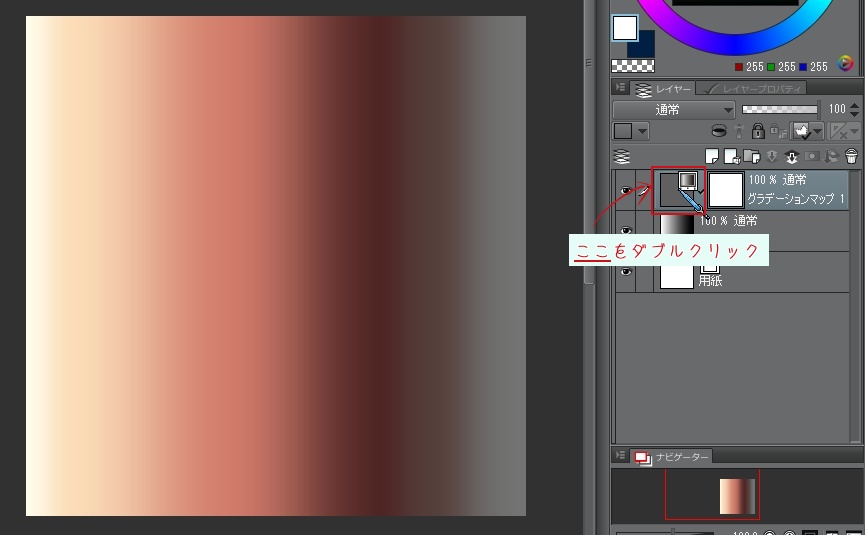Open the ruler range dropdown arrow
Viewport: 865px width, 535px height.
point(855,131)
